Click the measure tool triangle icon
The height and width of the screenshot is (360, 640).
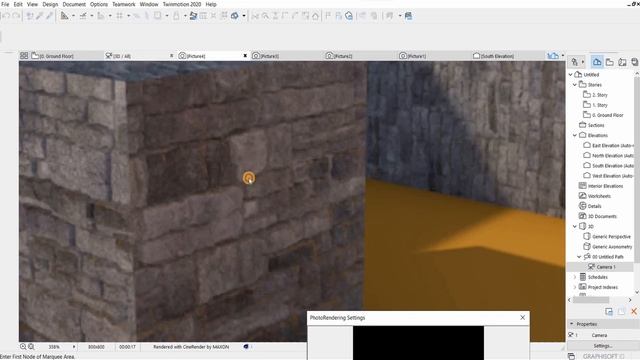click(x=64, y=16)
